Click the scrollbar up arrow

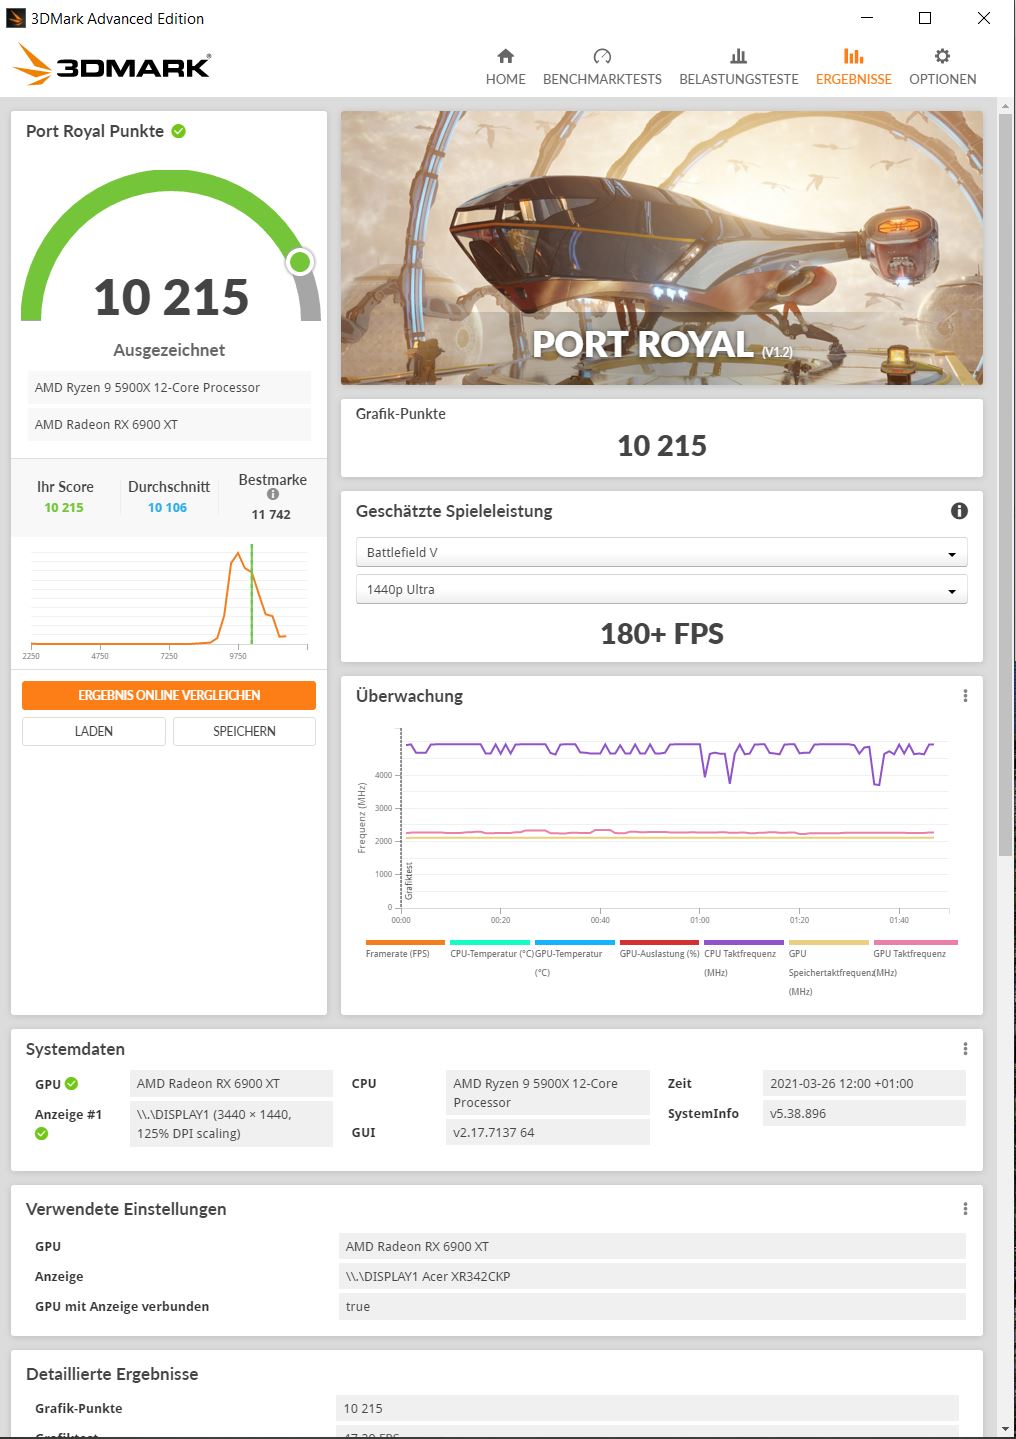coord(1006,105)
